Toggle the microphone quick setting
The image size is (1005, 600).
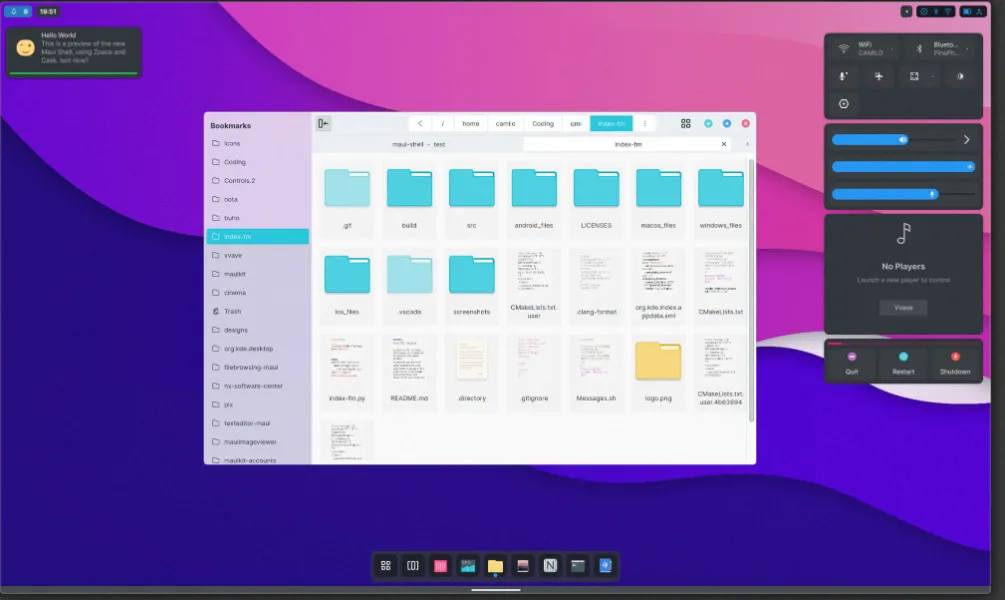point(843,76)
